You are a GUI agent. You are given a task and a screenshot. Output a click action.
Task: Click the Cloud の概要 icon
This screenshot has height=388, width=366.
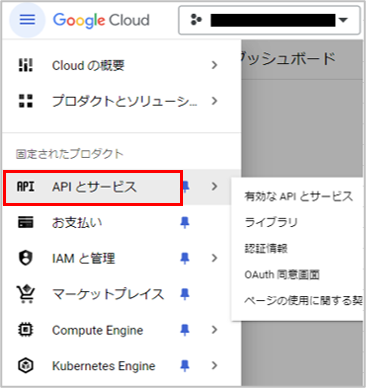(25, 65)
